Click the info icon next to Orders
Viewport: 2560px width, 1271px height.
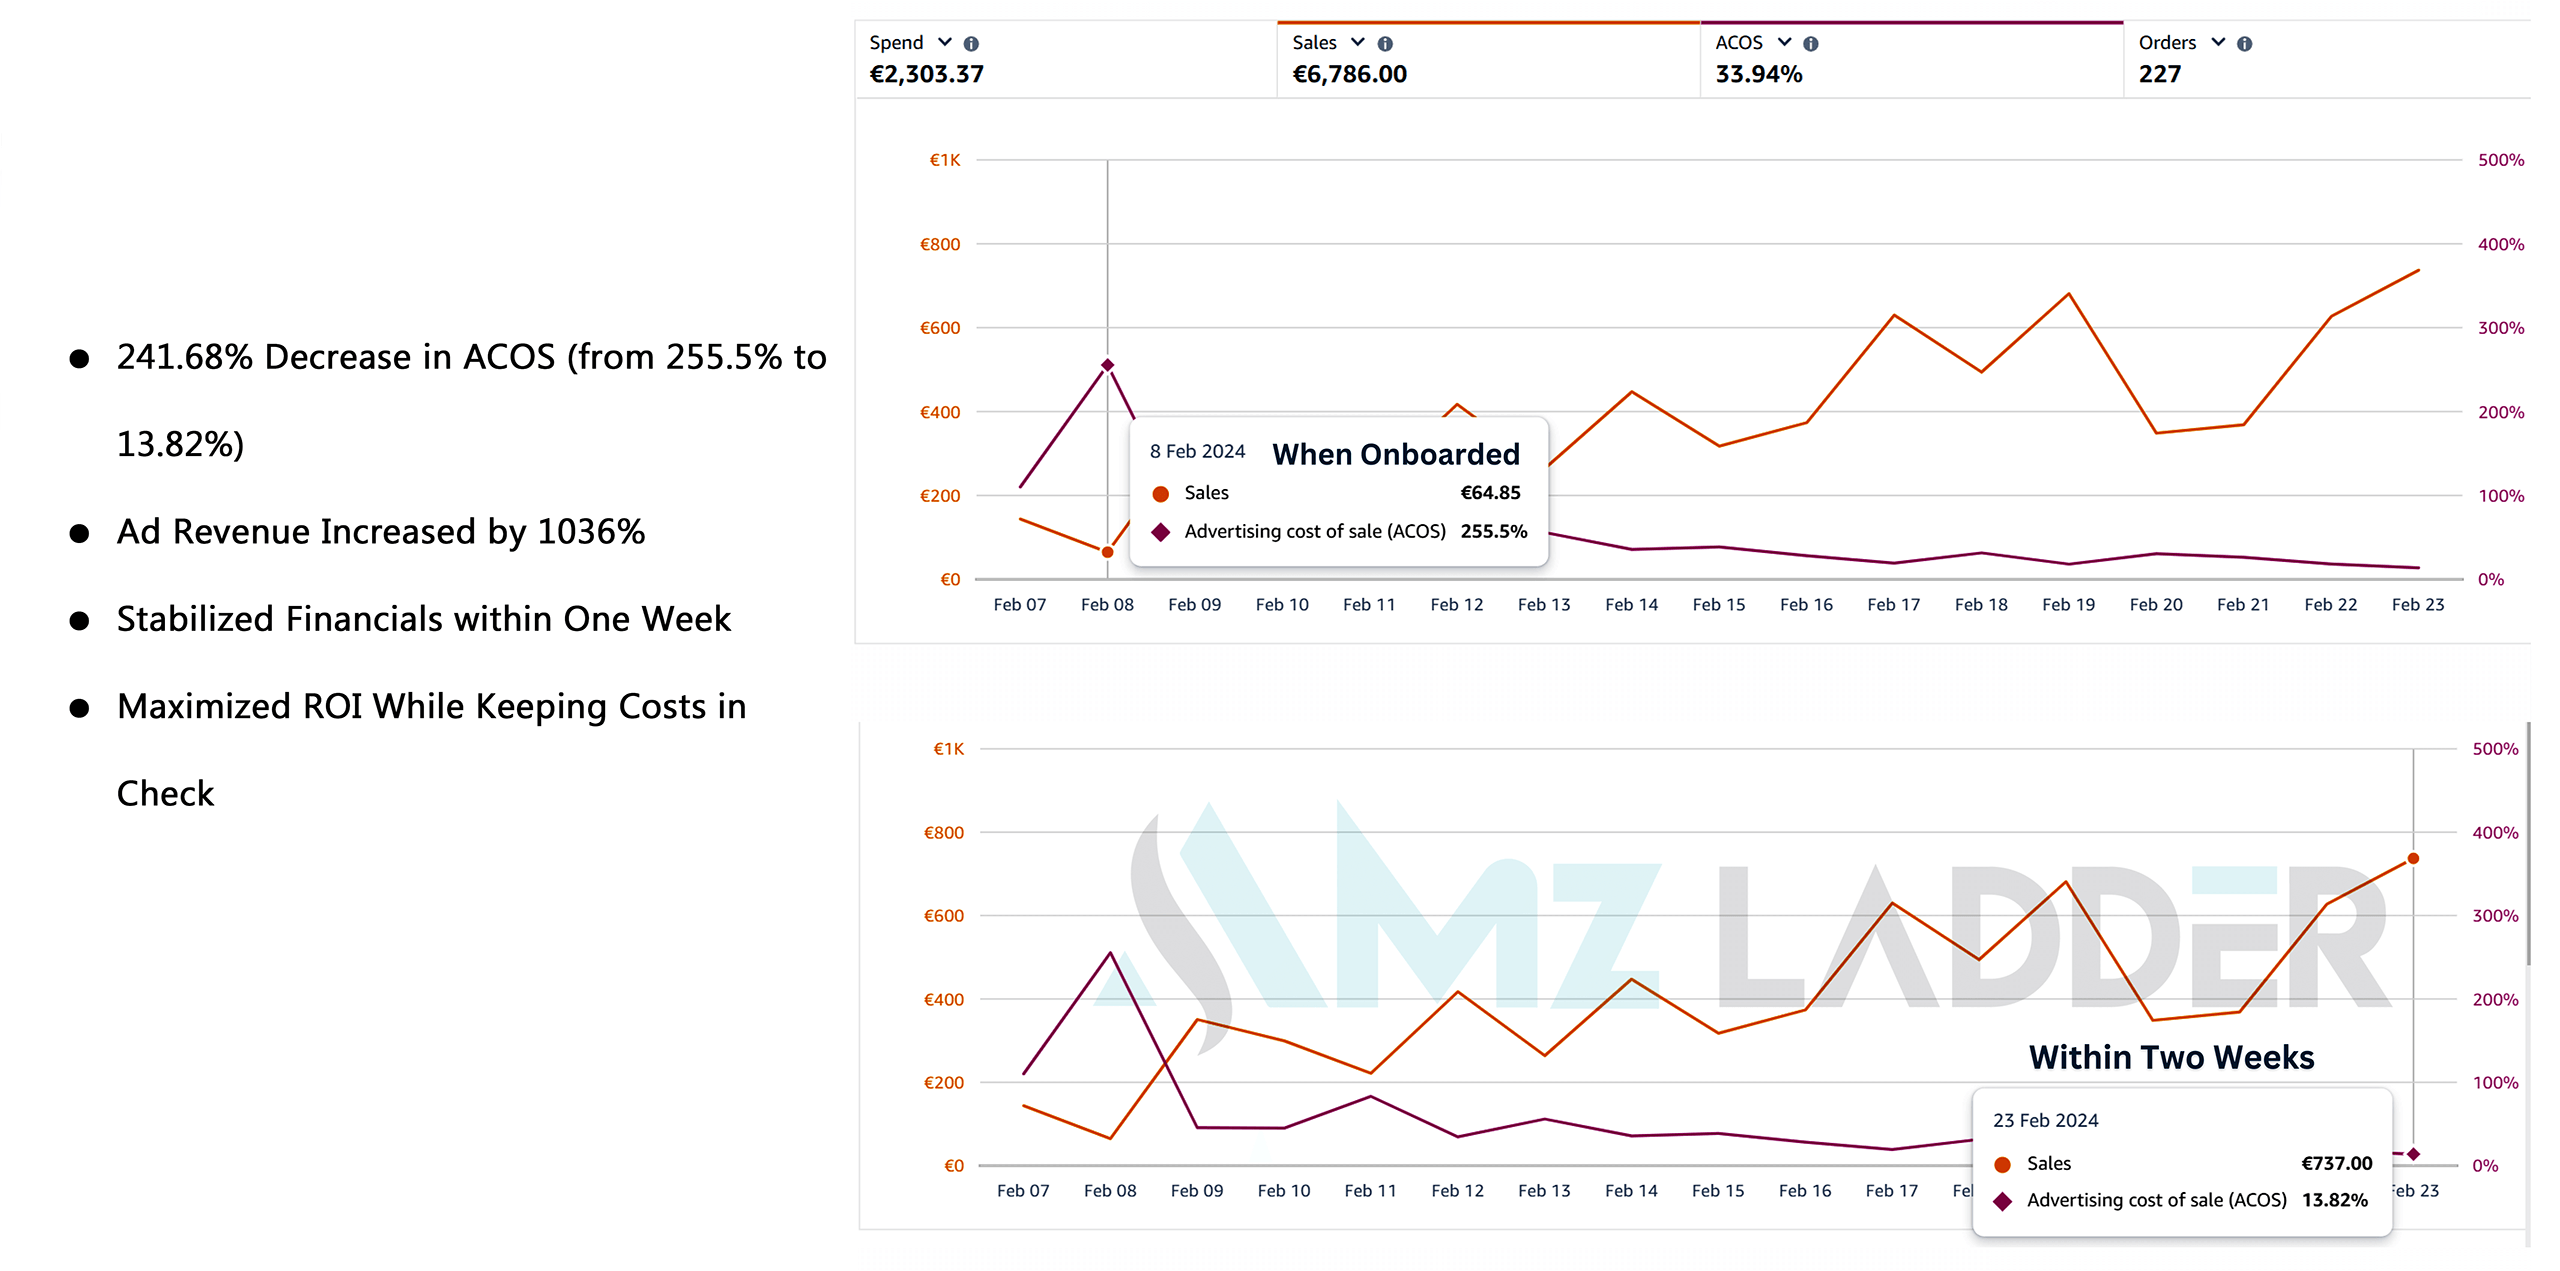2244,44
